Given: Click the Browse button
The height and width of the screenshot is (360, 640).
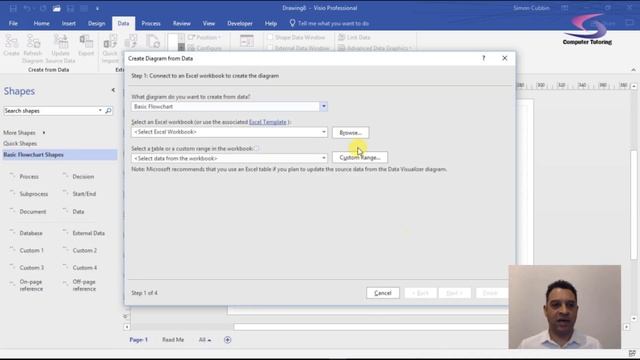Looking at the screenshot, I should point(350,133).
